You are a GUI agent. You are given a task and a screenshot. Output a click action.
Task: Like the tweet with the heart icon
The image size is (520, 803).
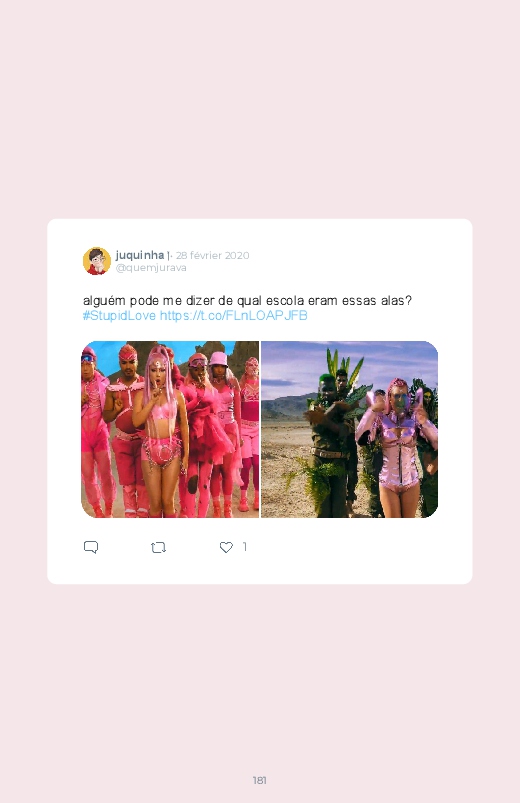[226, 547]
